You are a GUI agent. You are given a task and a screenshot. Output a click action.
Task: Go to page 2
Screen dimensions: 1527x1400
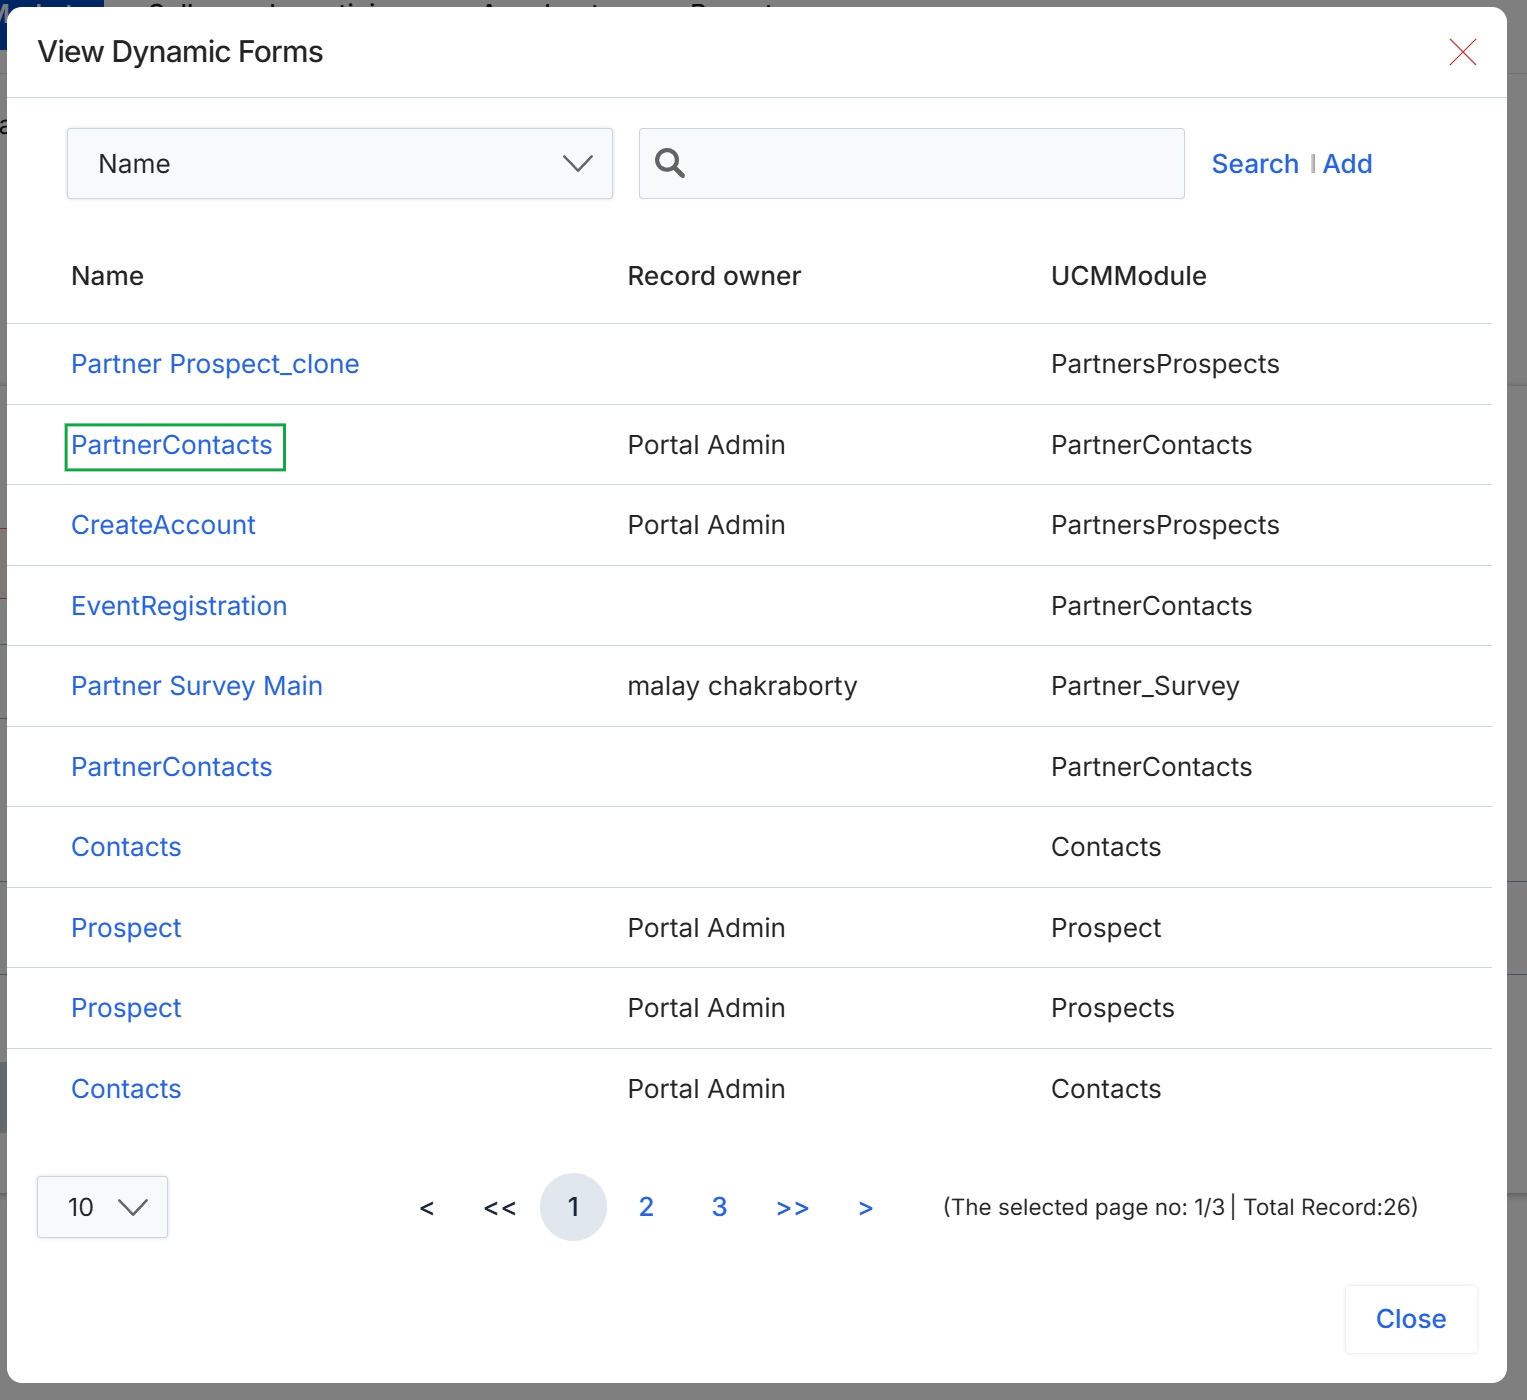click(x=646, y=1207)
